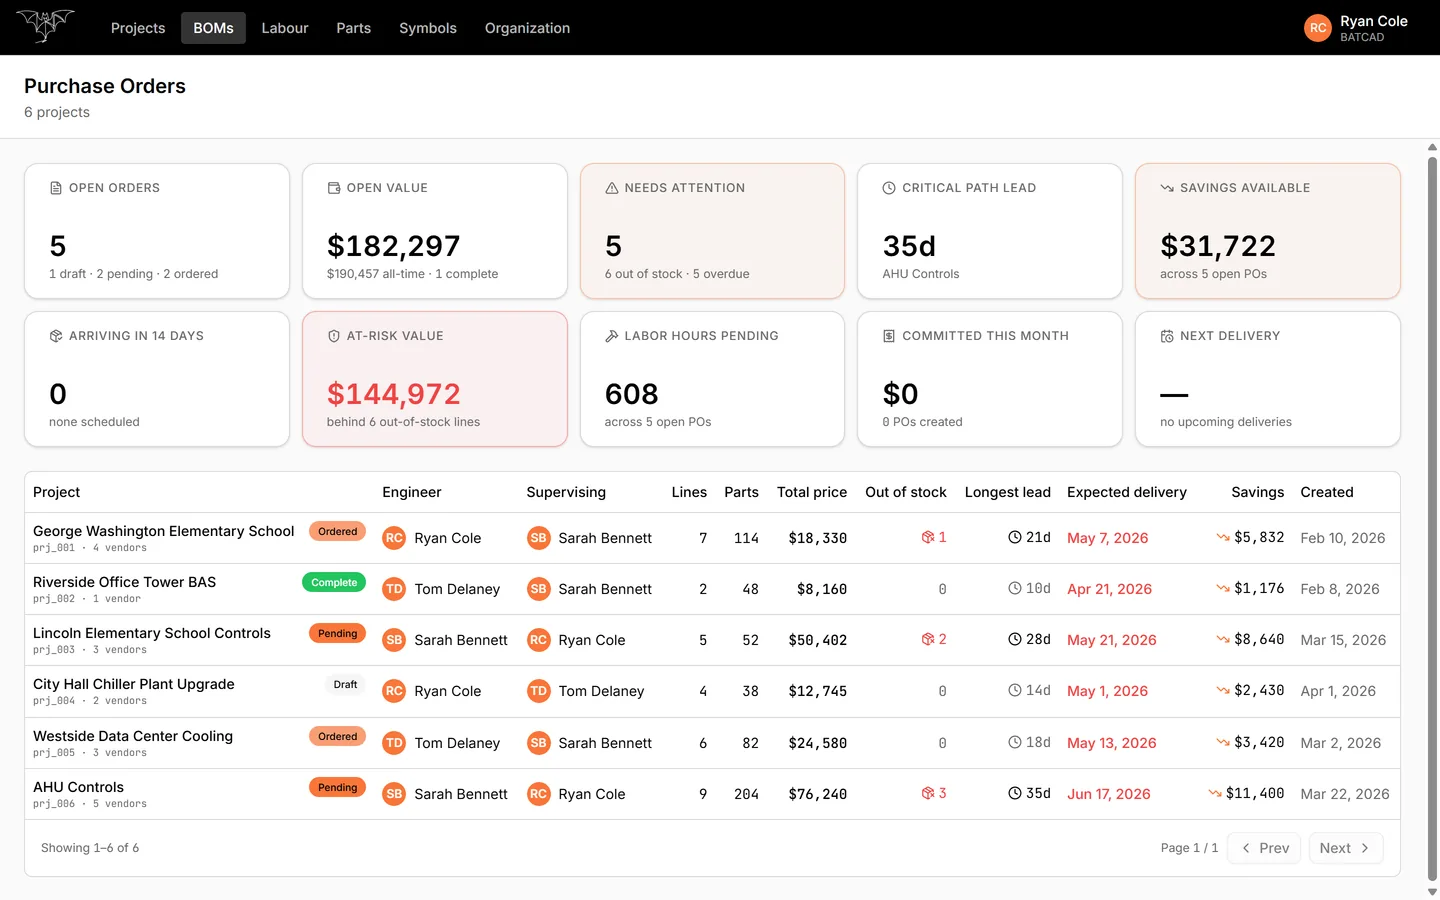Click the Open Orders document icon
The height and width of the screenshot is (900, 1440).
56,188
